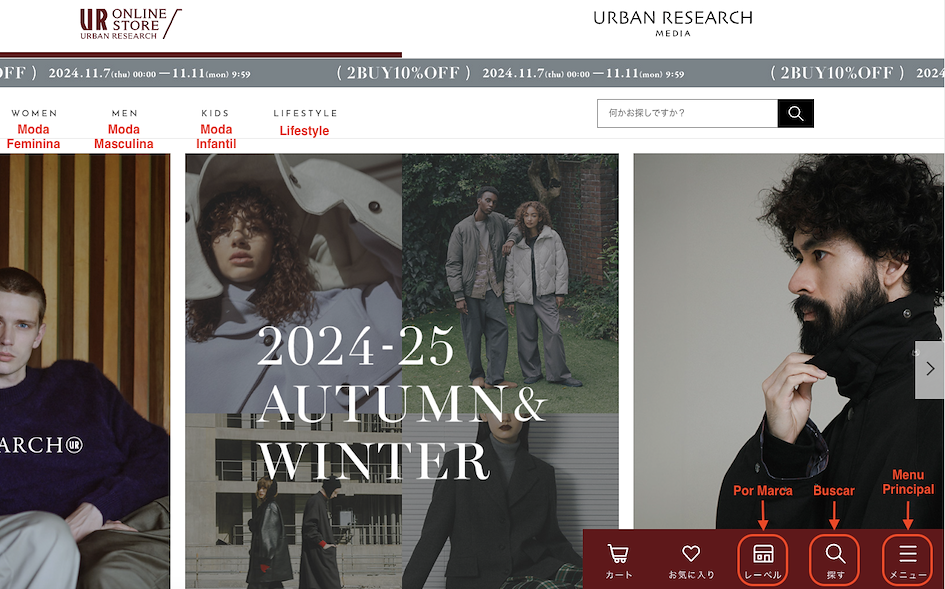
Task: Open the bearded man black coat banner
Action: click(x=789, y=341)
